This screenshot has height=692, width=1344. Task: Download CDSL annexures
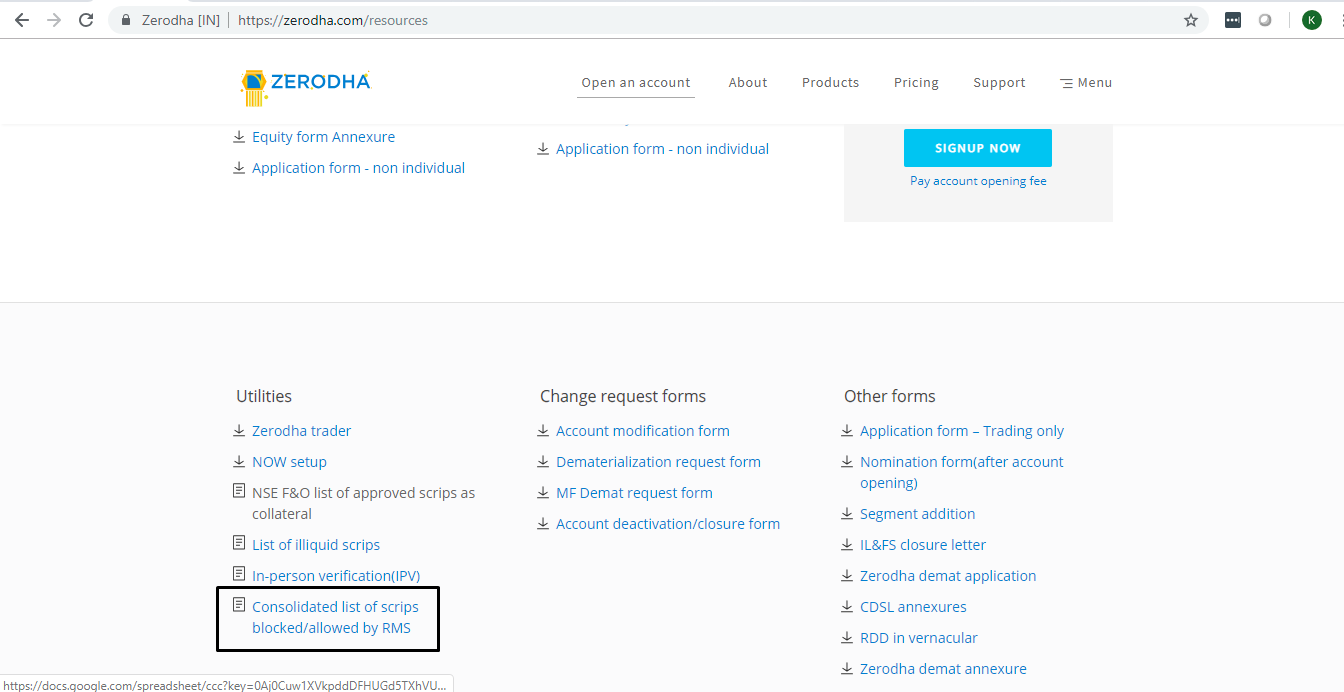pos(913,607)
